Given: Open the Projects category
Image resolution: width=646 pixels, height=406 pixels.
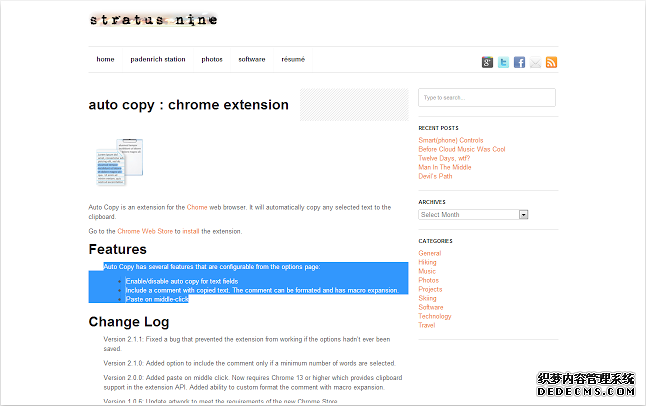Looking at the screenshot, I should pos(430,289).
